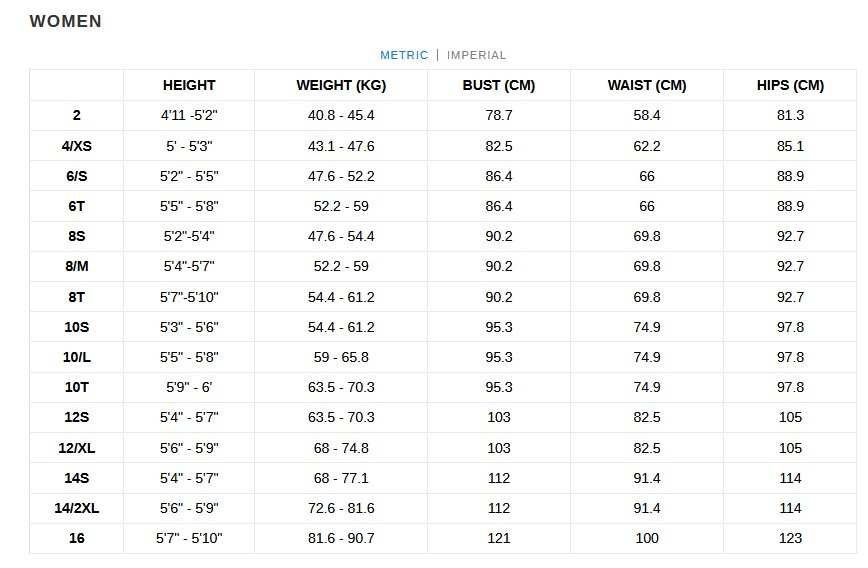
Task: Click the Women section heading
Action: click(x=66, y=21)
